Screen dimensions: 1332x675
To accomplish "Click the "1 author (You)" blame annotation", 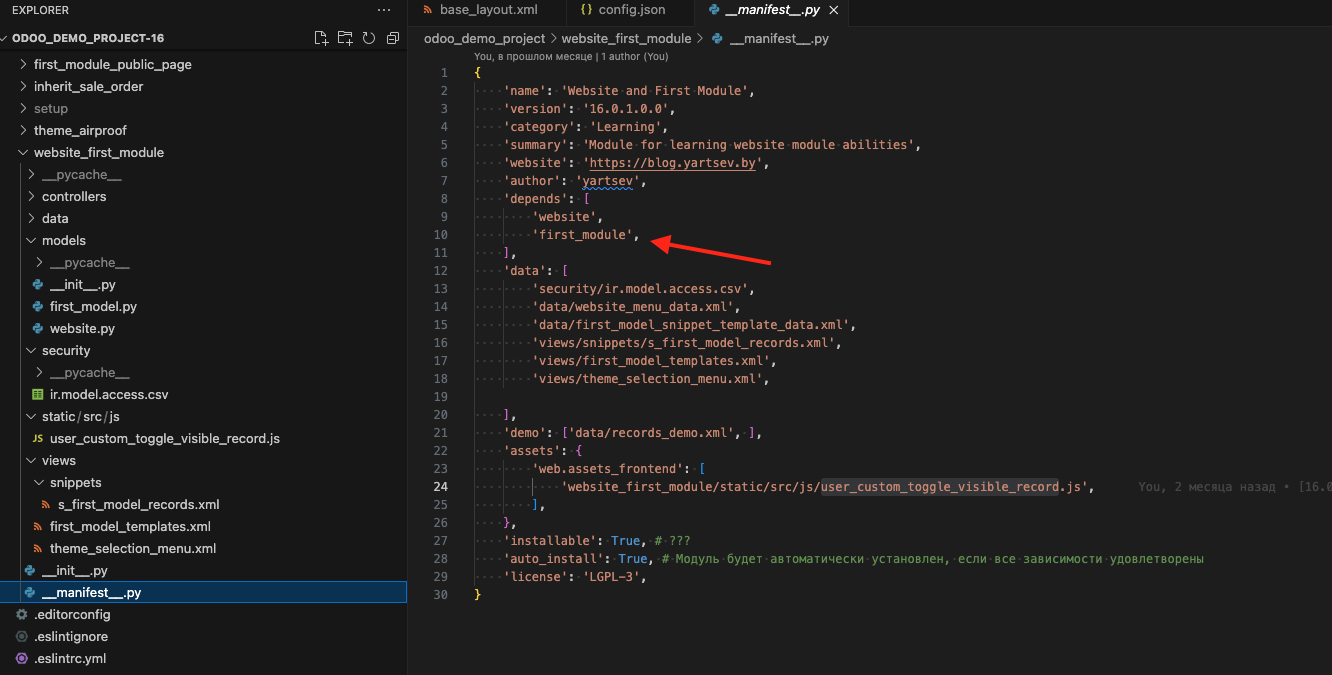I will 634,57.
